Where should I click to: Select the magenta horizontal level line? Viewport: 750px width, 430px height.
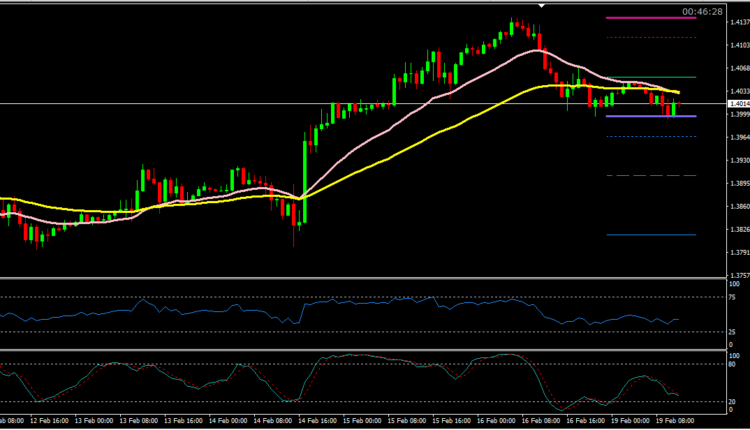[x=652, y=18]
